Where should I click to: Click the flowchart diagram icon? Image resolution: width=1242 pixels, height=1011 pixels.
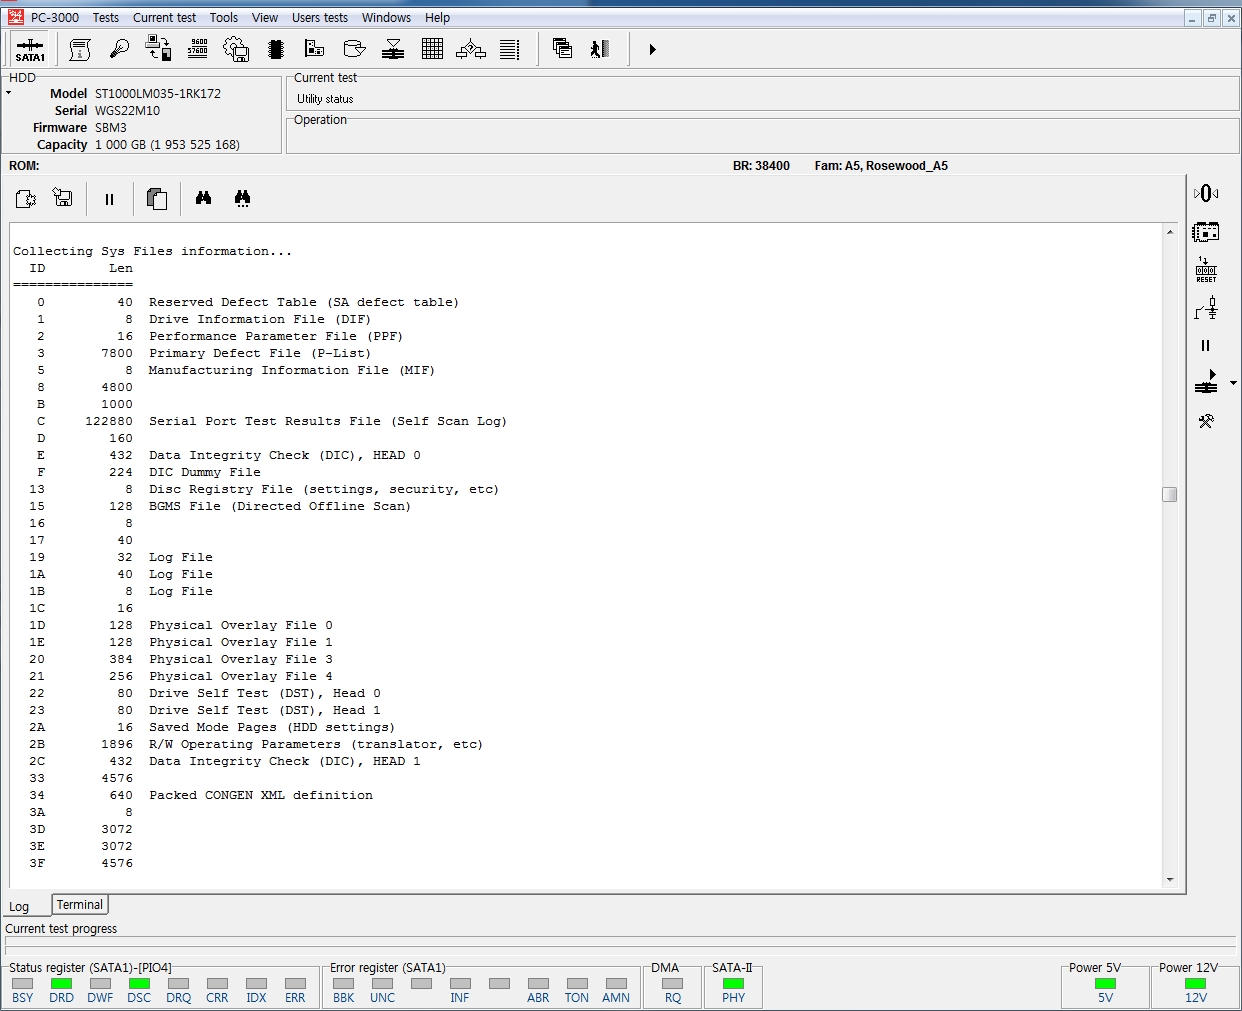click(x=471, y=49)
